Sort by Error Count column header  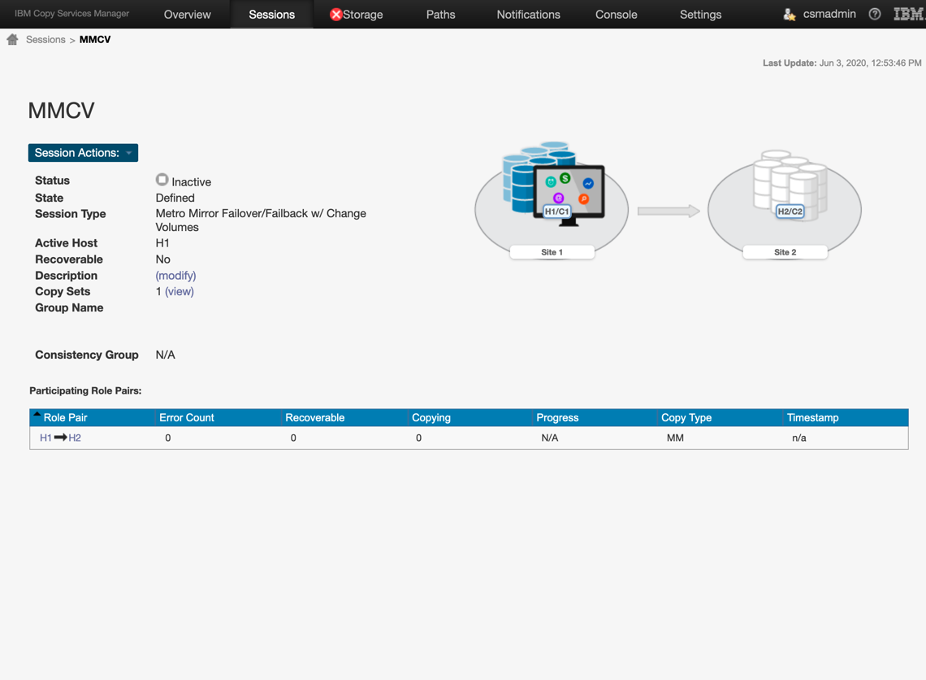click(187, 418)
